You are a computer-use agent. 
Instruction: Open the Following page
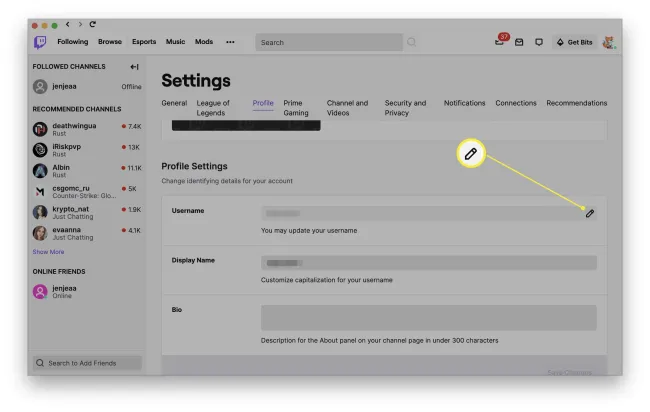73,42
